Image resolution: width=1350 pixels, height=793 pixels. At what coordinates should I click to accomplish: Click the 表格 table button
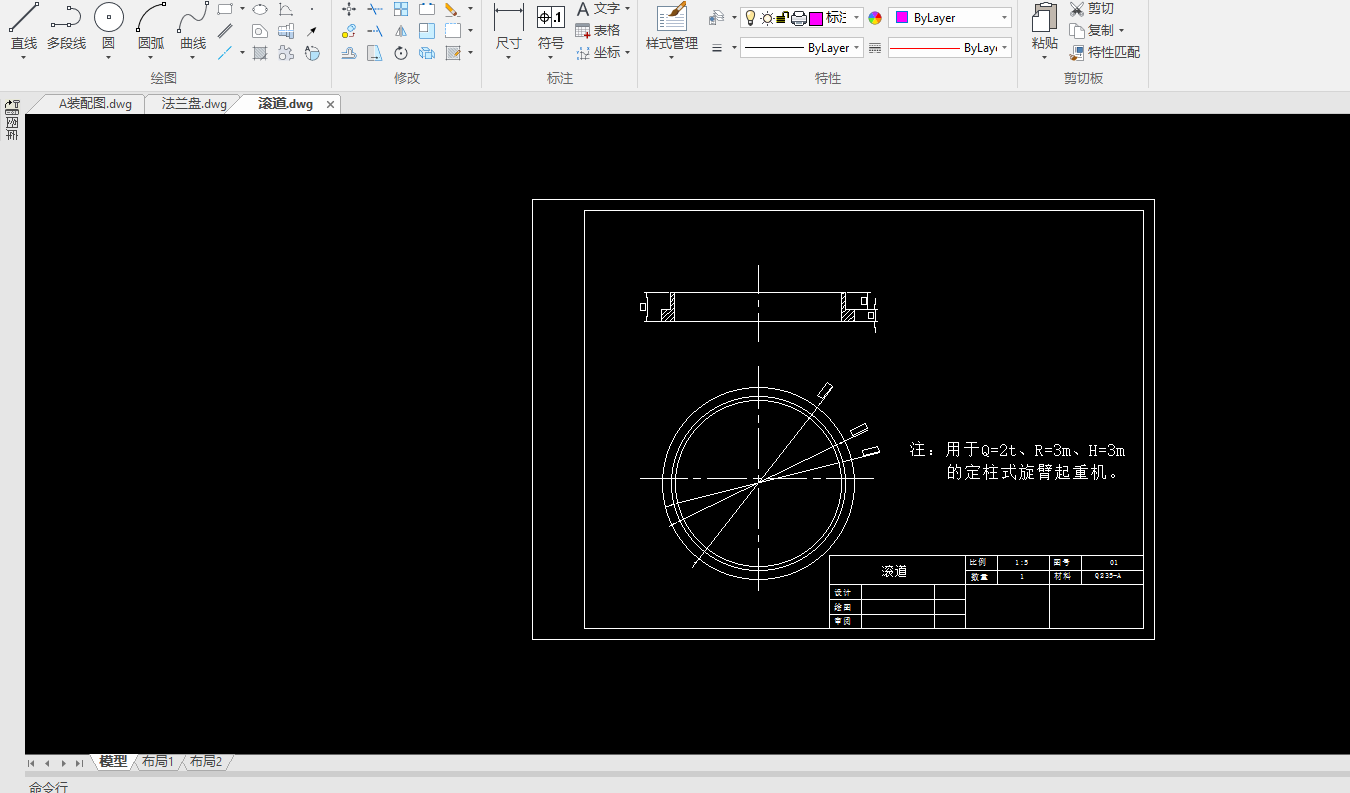(x=597, y=30)
